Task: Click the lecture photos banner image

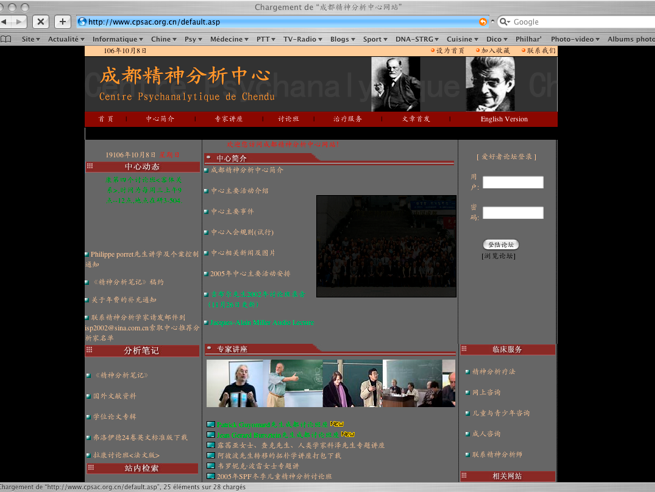Action: (x=331, y=383)
